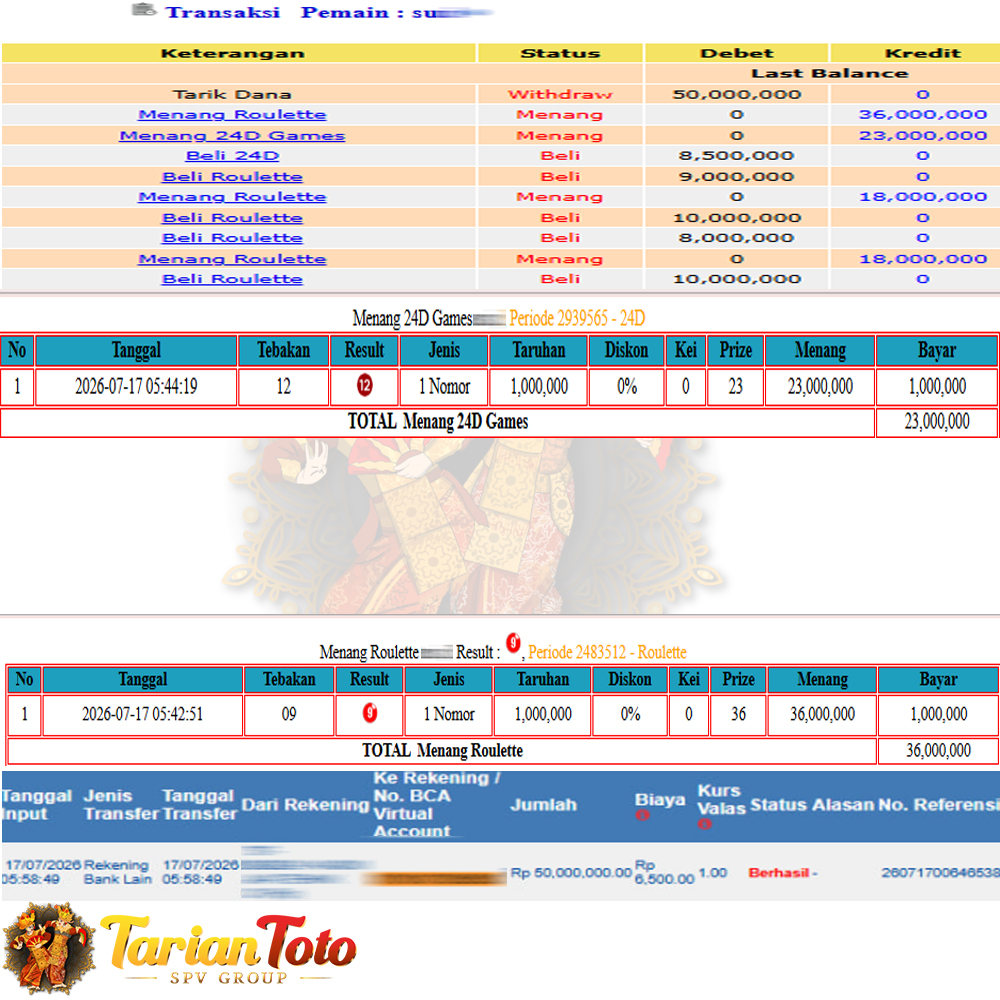Viewport: 1000px width, 1000px height.
Task: Click the Transaksi icon beside the title
Action: [x=143, y=10]
